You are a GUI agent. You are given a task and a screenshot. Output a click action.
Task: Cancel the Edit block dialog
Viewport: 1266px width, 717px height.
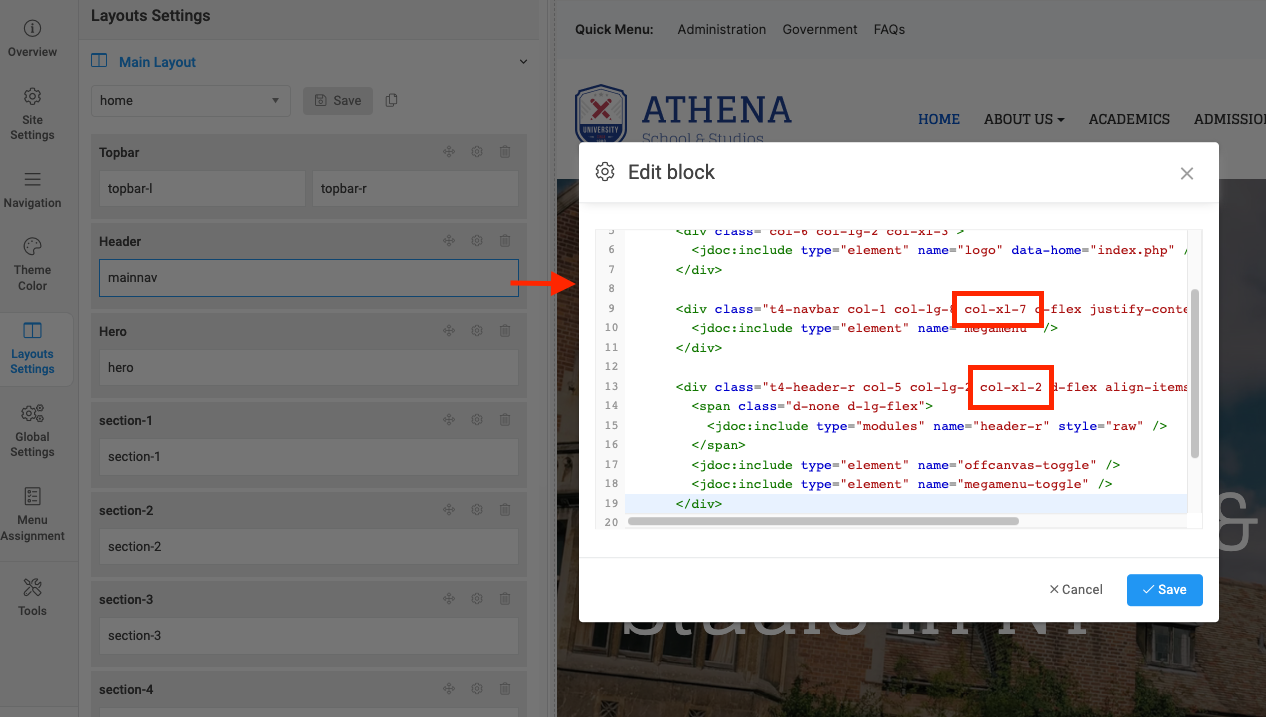[1075, 590]
